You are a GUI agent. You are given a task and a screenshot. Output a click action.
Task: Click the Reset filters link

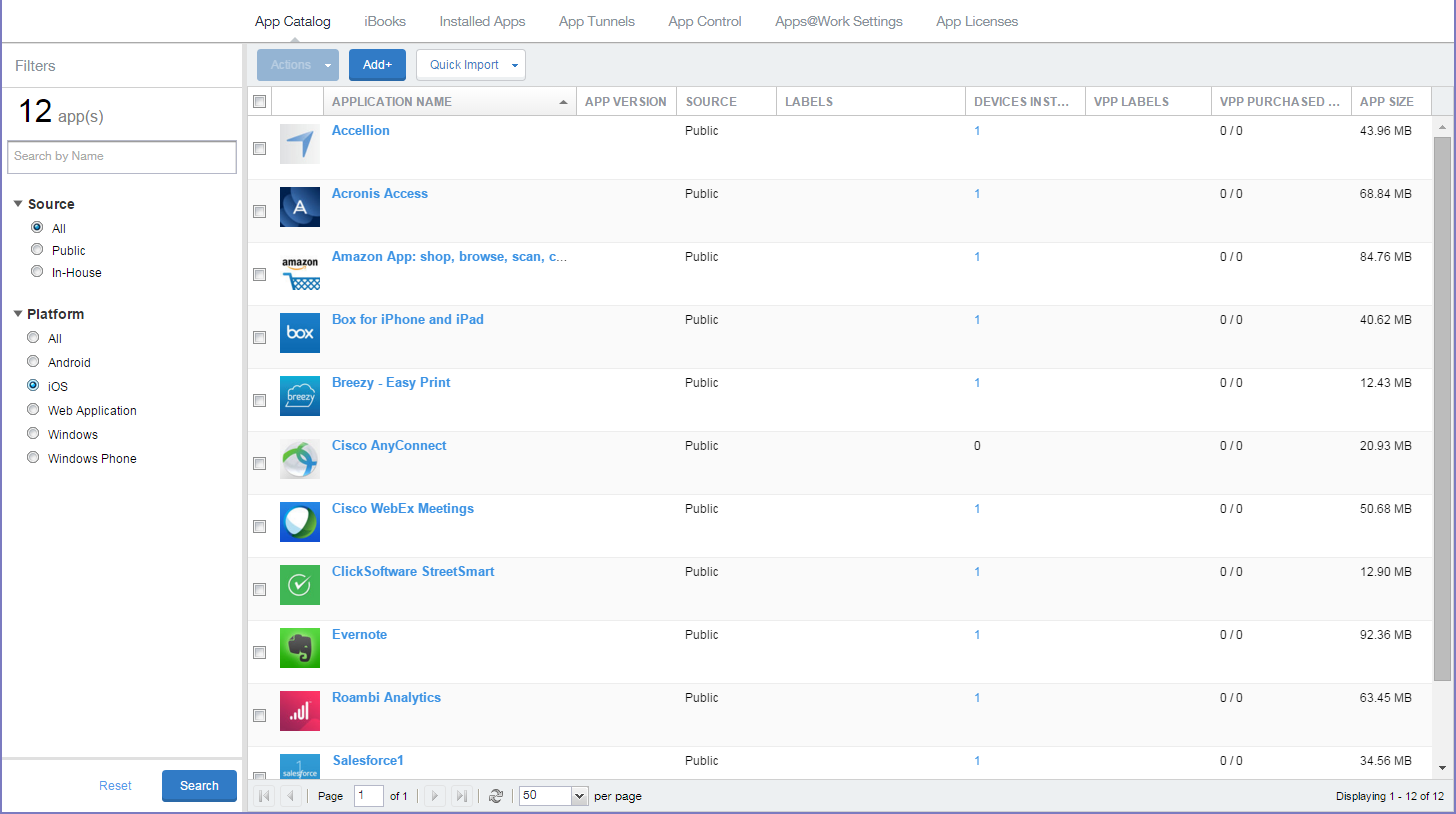(x=115, y=786)
